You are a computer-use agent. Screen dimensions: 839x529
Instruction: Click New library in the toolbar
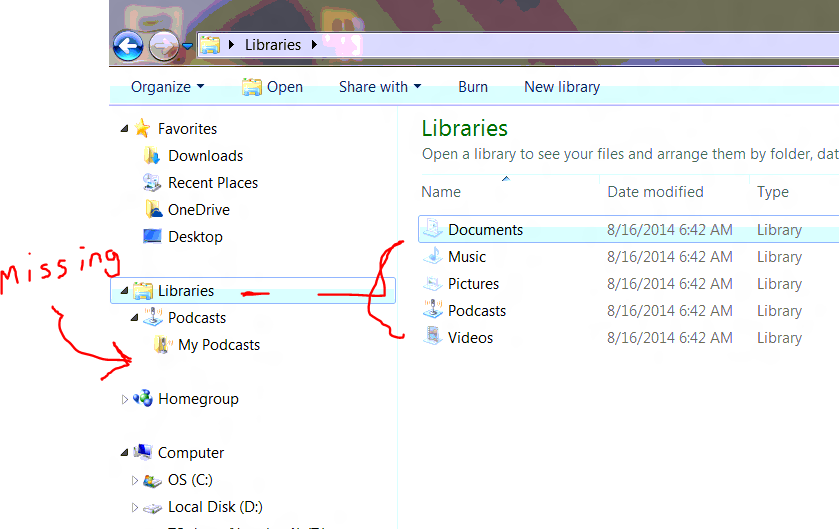pyautogui.click(x=562, y=87)
